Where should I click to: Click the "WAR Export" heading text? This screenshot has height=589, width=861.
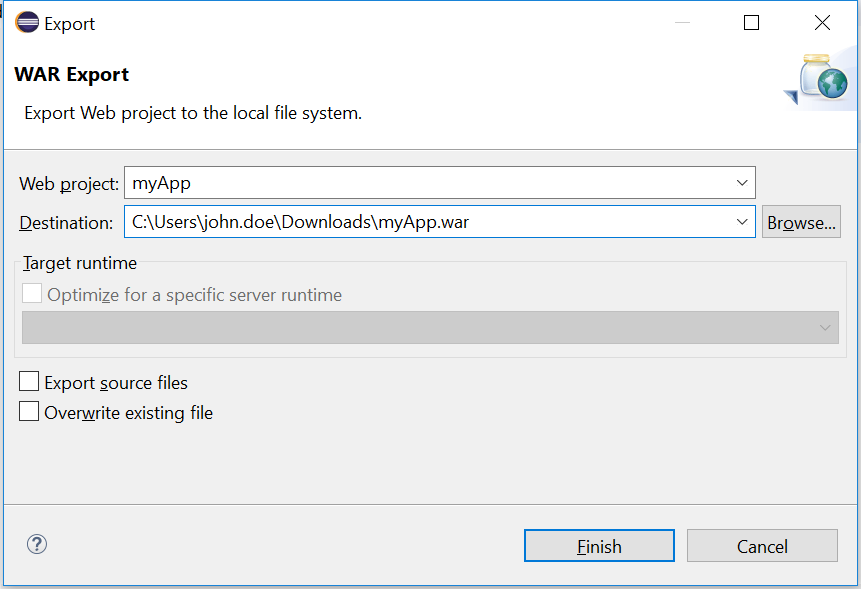72,75
